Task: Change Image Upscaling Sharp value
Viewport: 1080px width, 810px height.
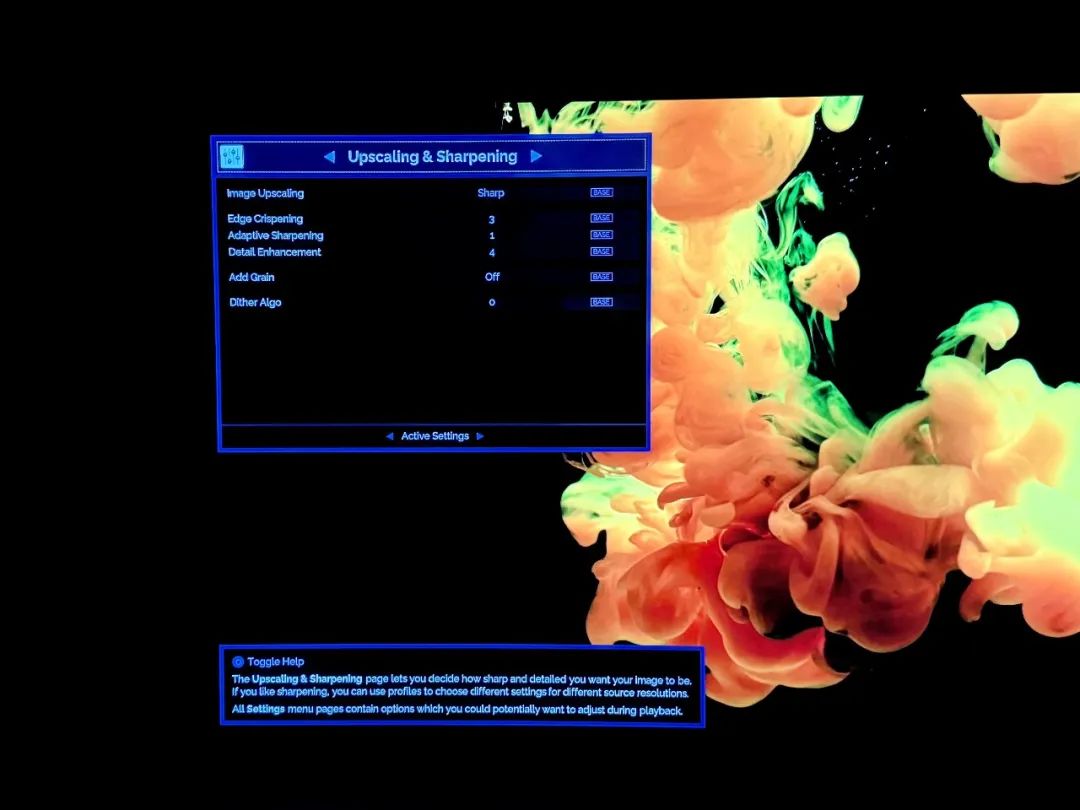Action: pos(491,193)
